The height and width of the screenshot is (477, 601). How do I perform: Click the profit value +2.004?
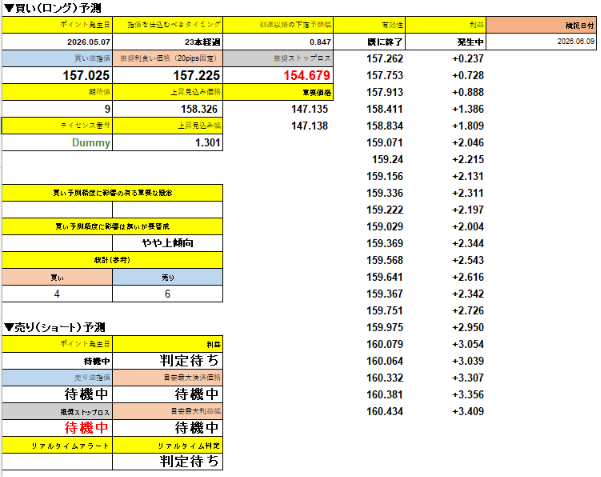pos(468,226)
